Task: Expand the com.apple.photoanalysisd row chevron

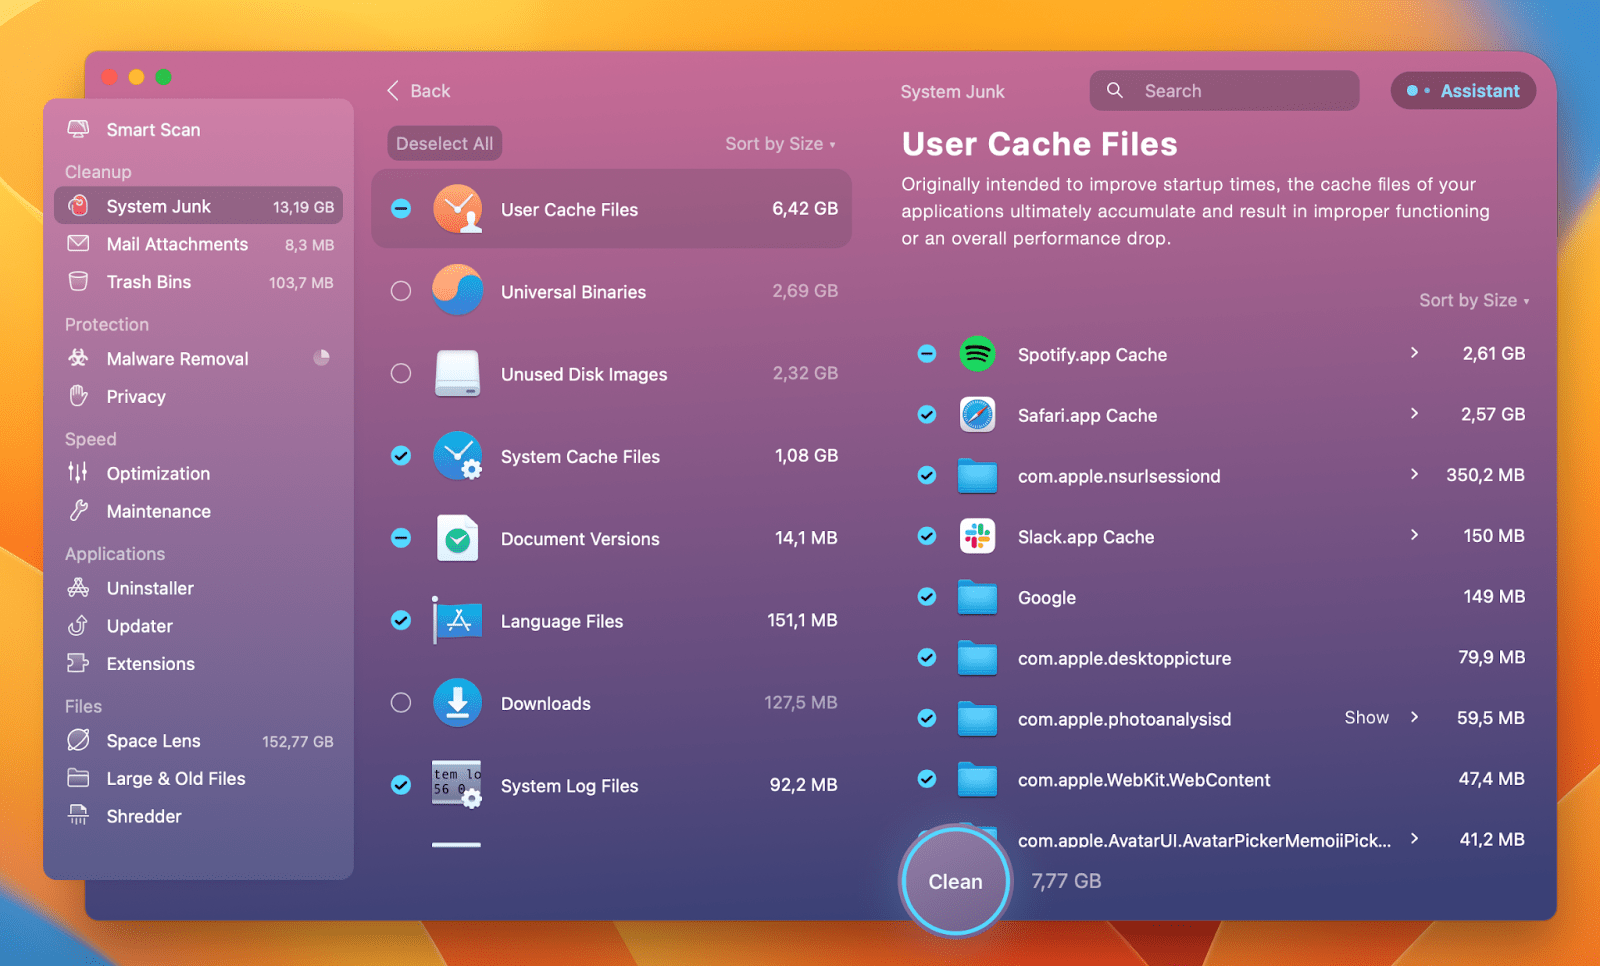Action: [1414, 717]
